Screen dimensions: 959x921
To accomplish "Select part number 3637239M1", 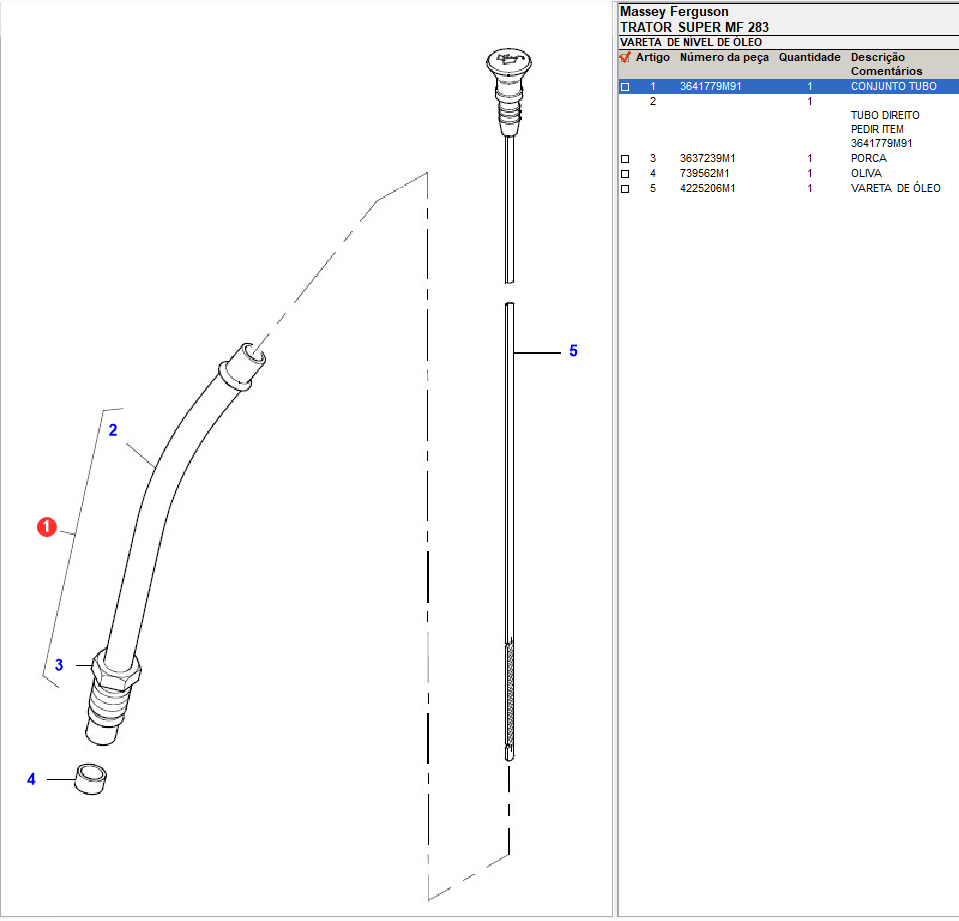I will [x=707, y=159].
